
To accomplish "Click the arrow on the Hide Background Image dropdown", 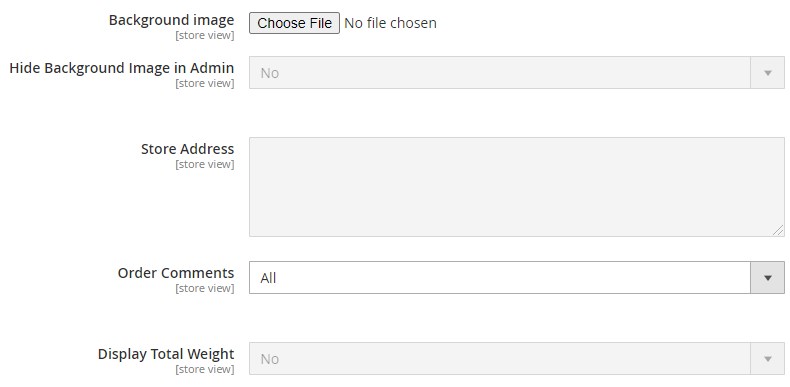I will pyautogui.click(x=768, y=73).
